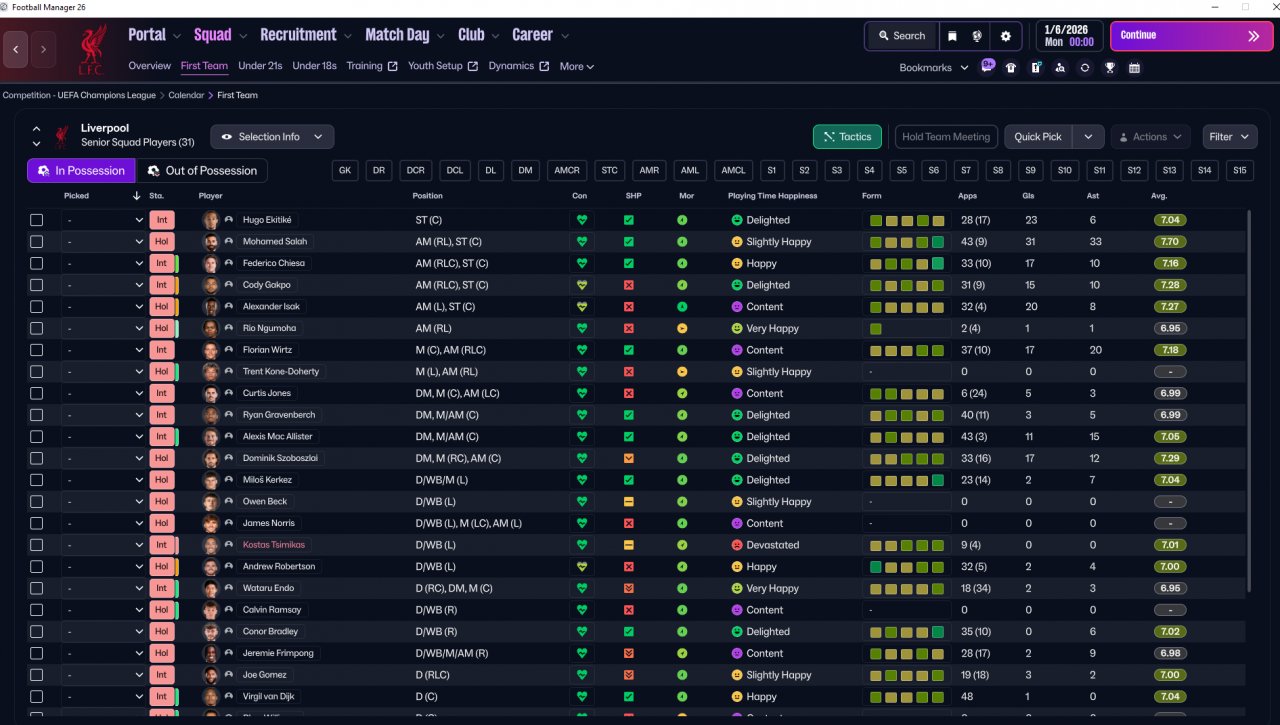Click Rio Ngumoha's single form square

click(x=876, y=328)
